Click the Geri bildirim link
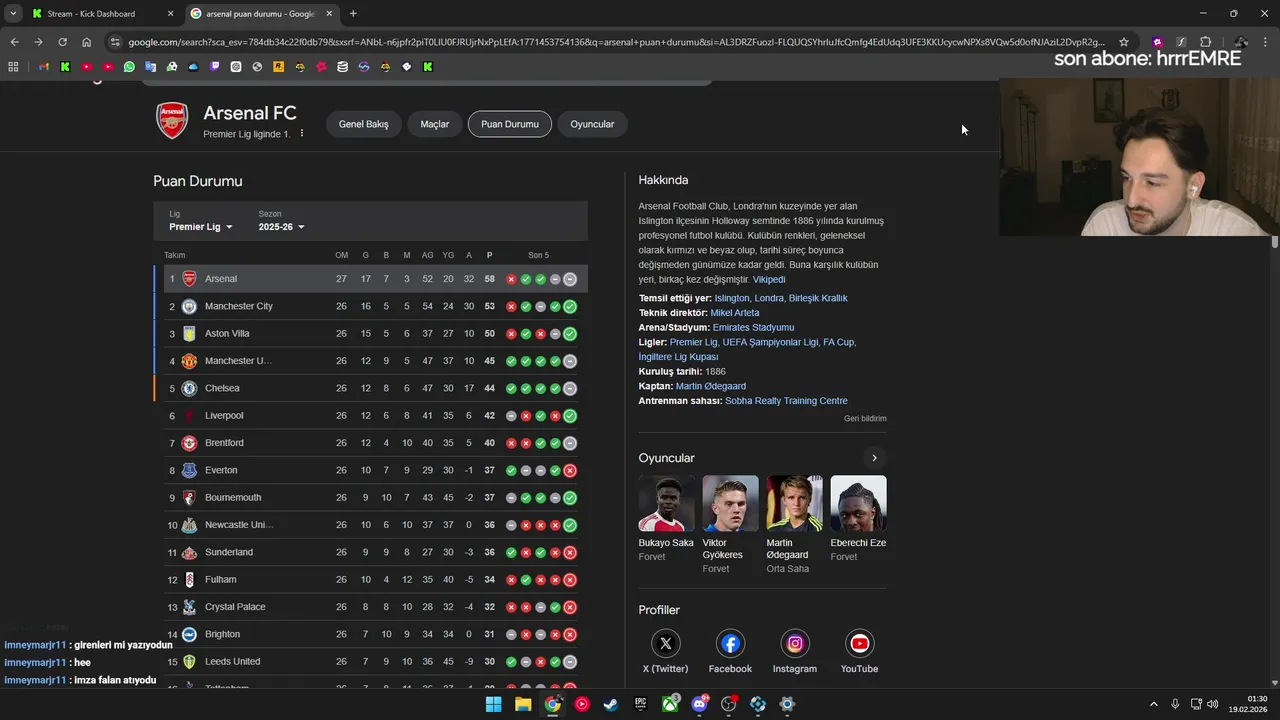The width and height of the screenshot is (1280, 720). [865, 418]
